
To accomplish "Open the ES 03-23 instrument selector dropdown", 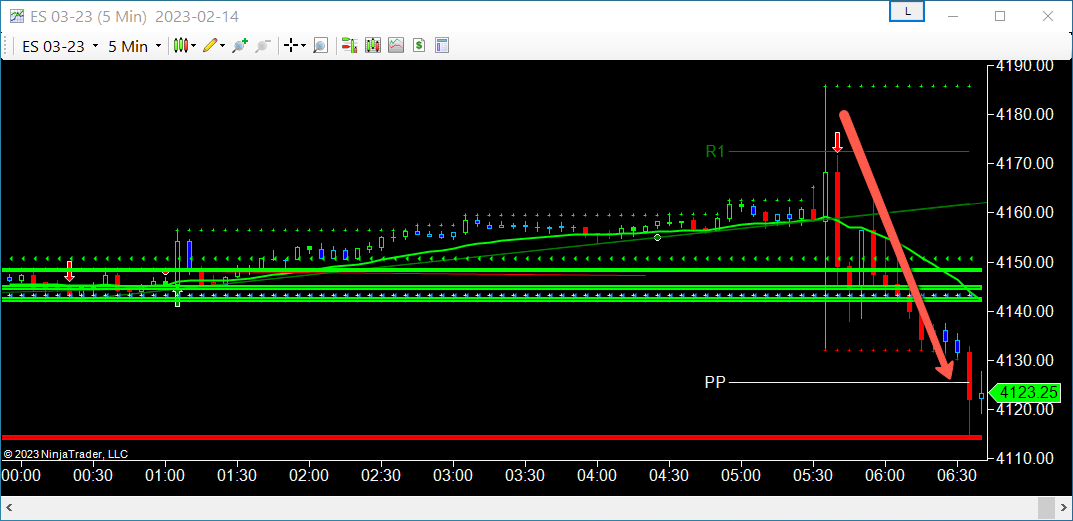I will (x=60, y=46).
